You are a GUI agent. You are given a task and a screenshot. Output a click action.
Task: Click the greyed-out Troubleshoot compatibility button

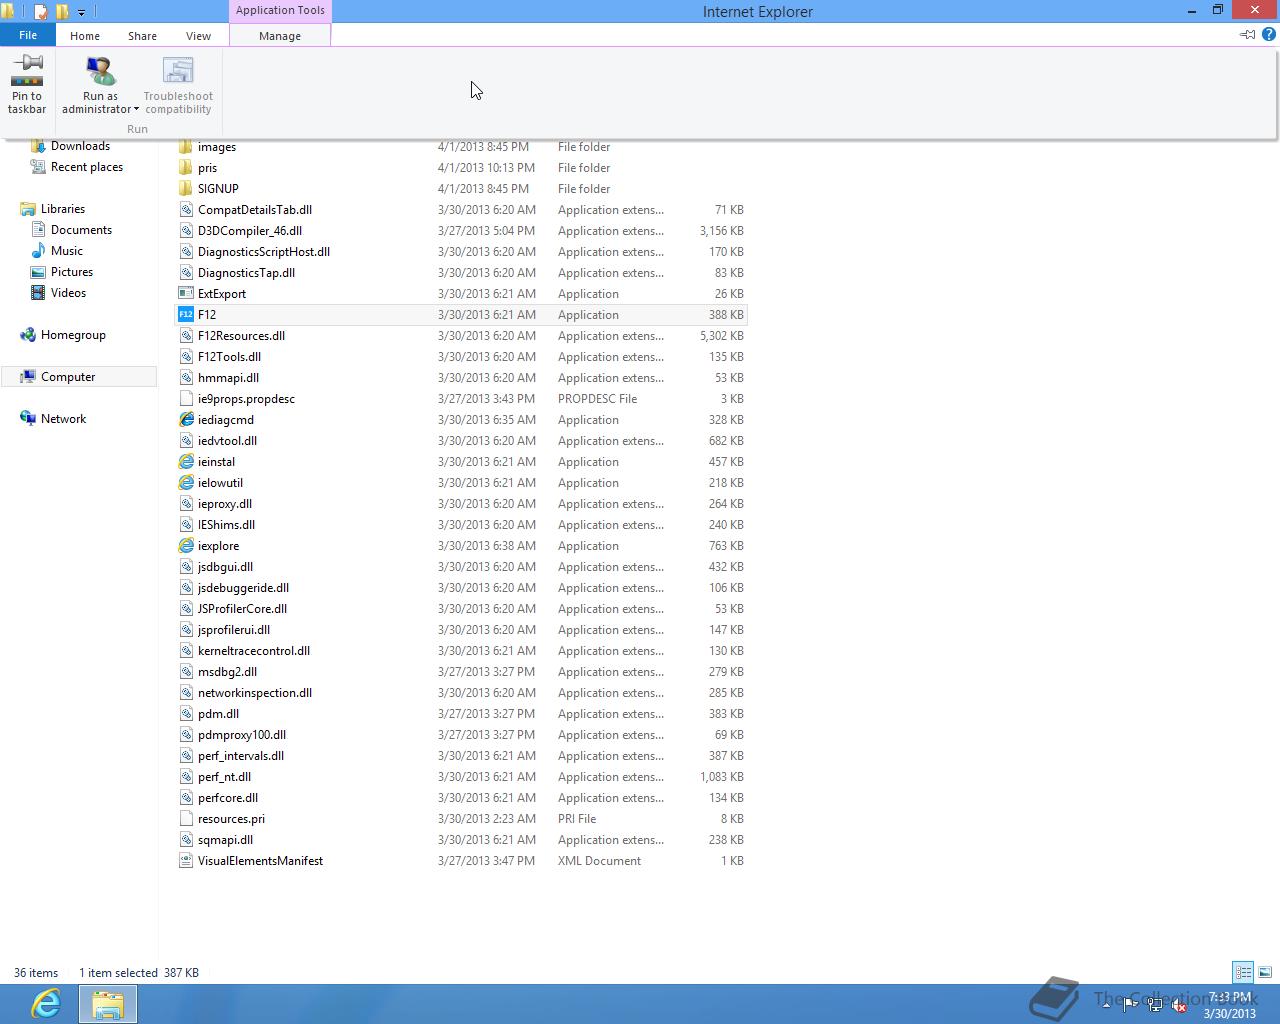pyautogui.click(x=178, y=84)
